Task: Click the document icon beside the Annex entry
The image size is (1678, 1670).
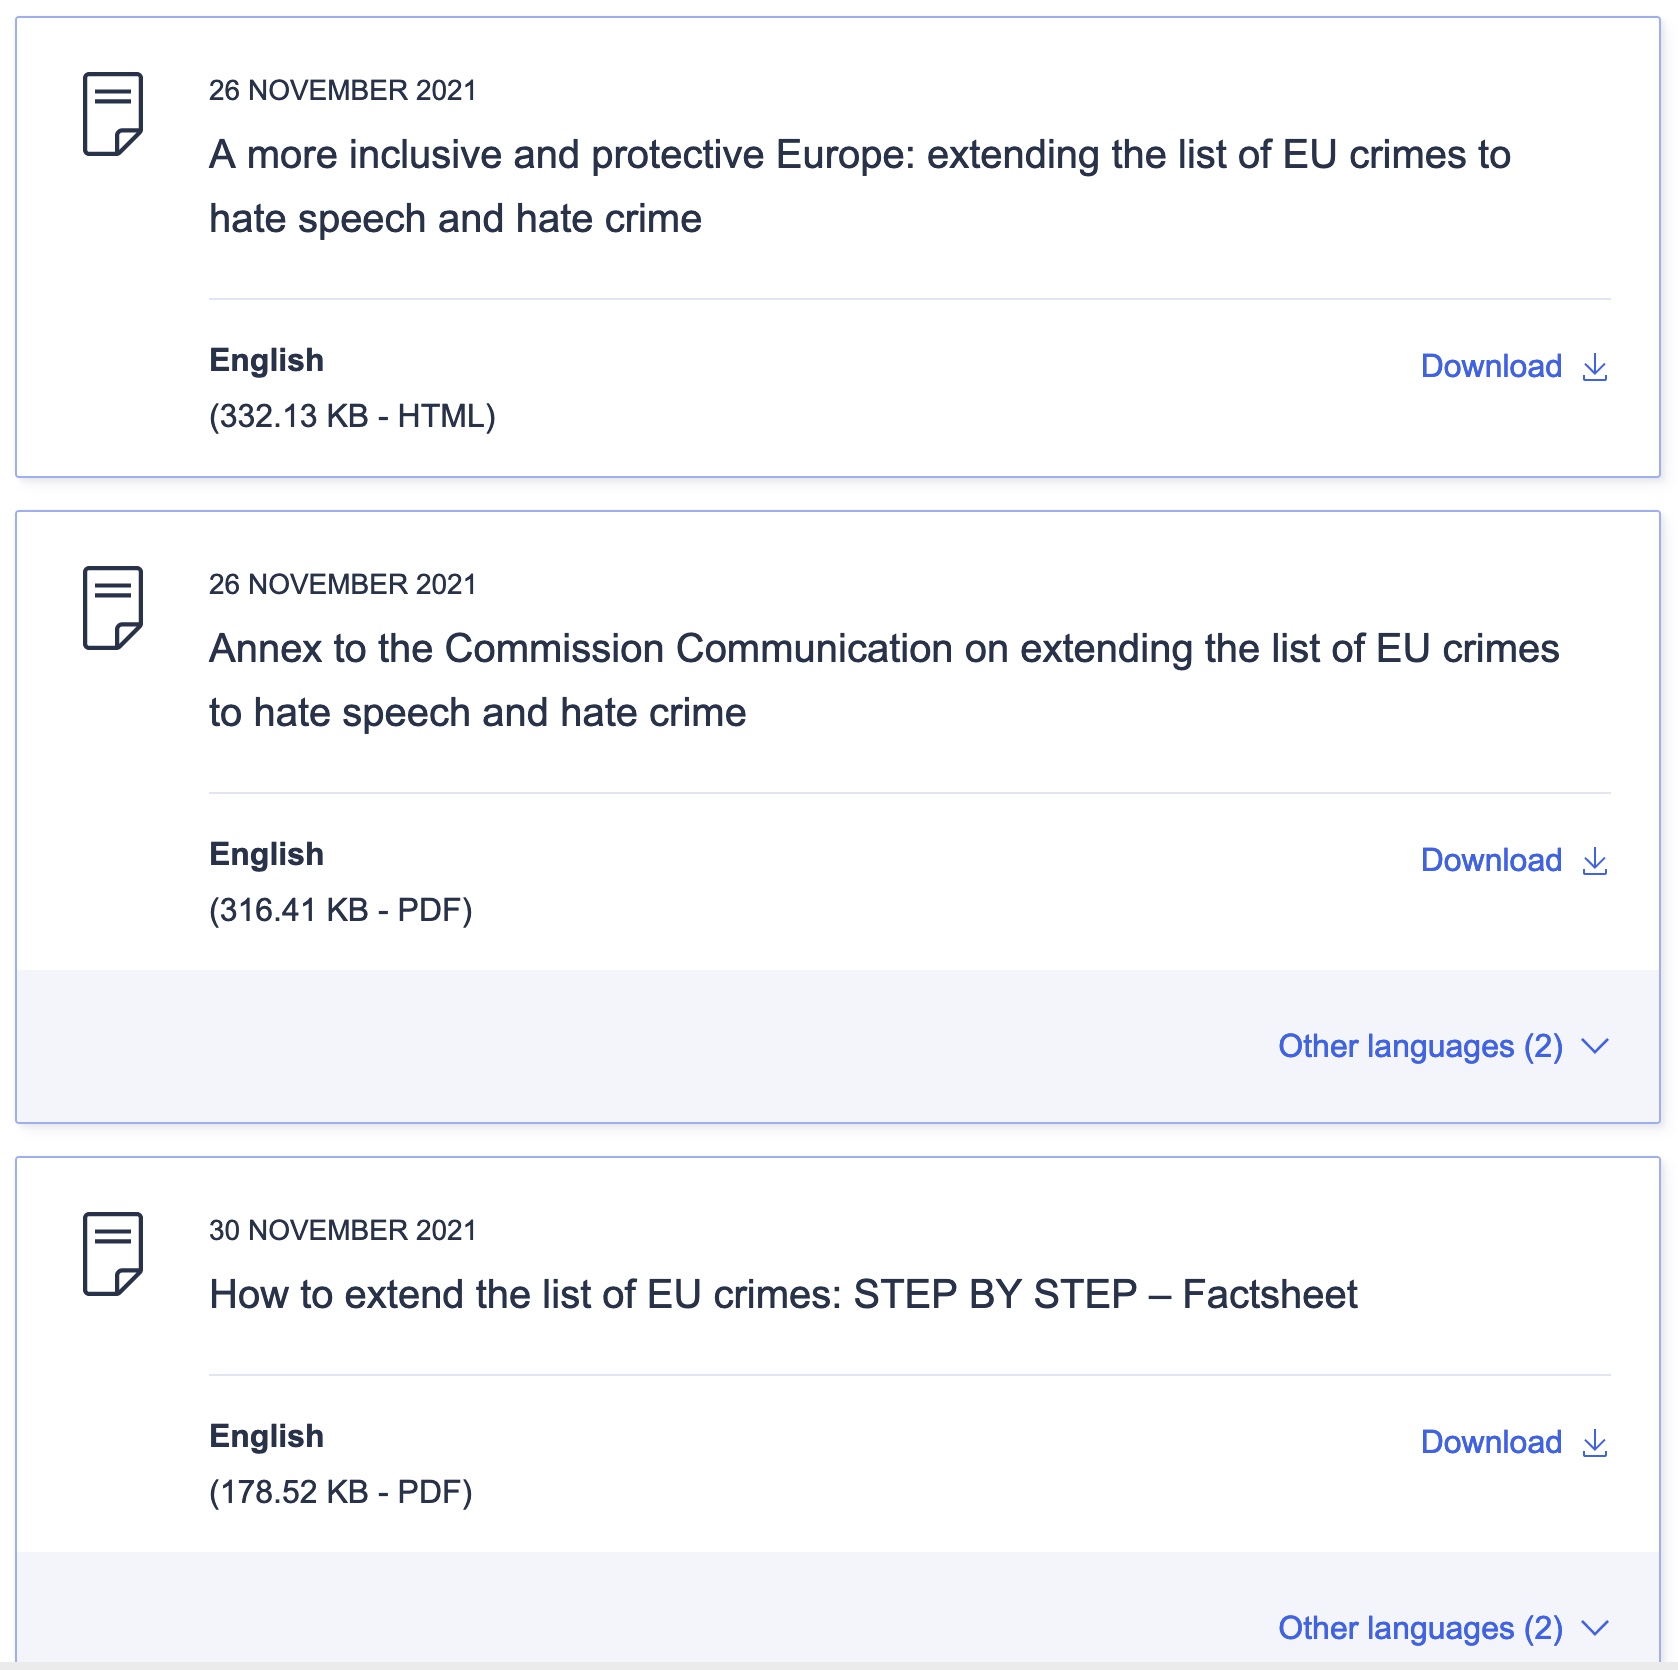Action: 113,608
